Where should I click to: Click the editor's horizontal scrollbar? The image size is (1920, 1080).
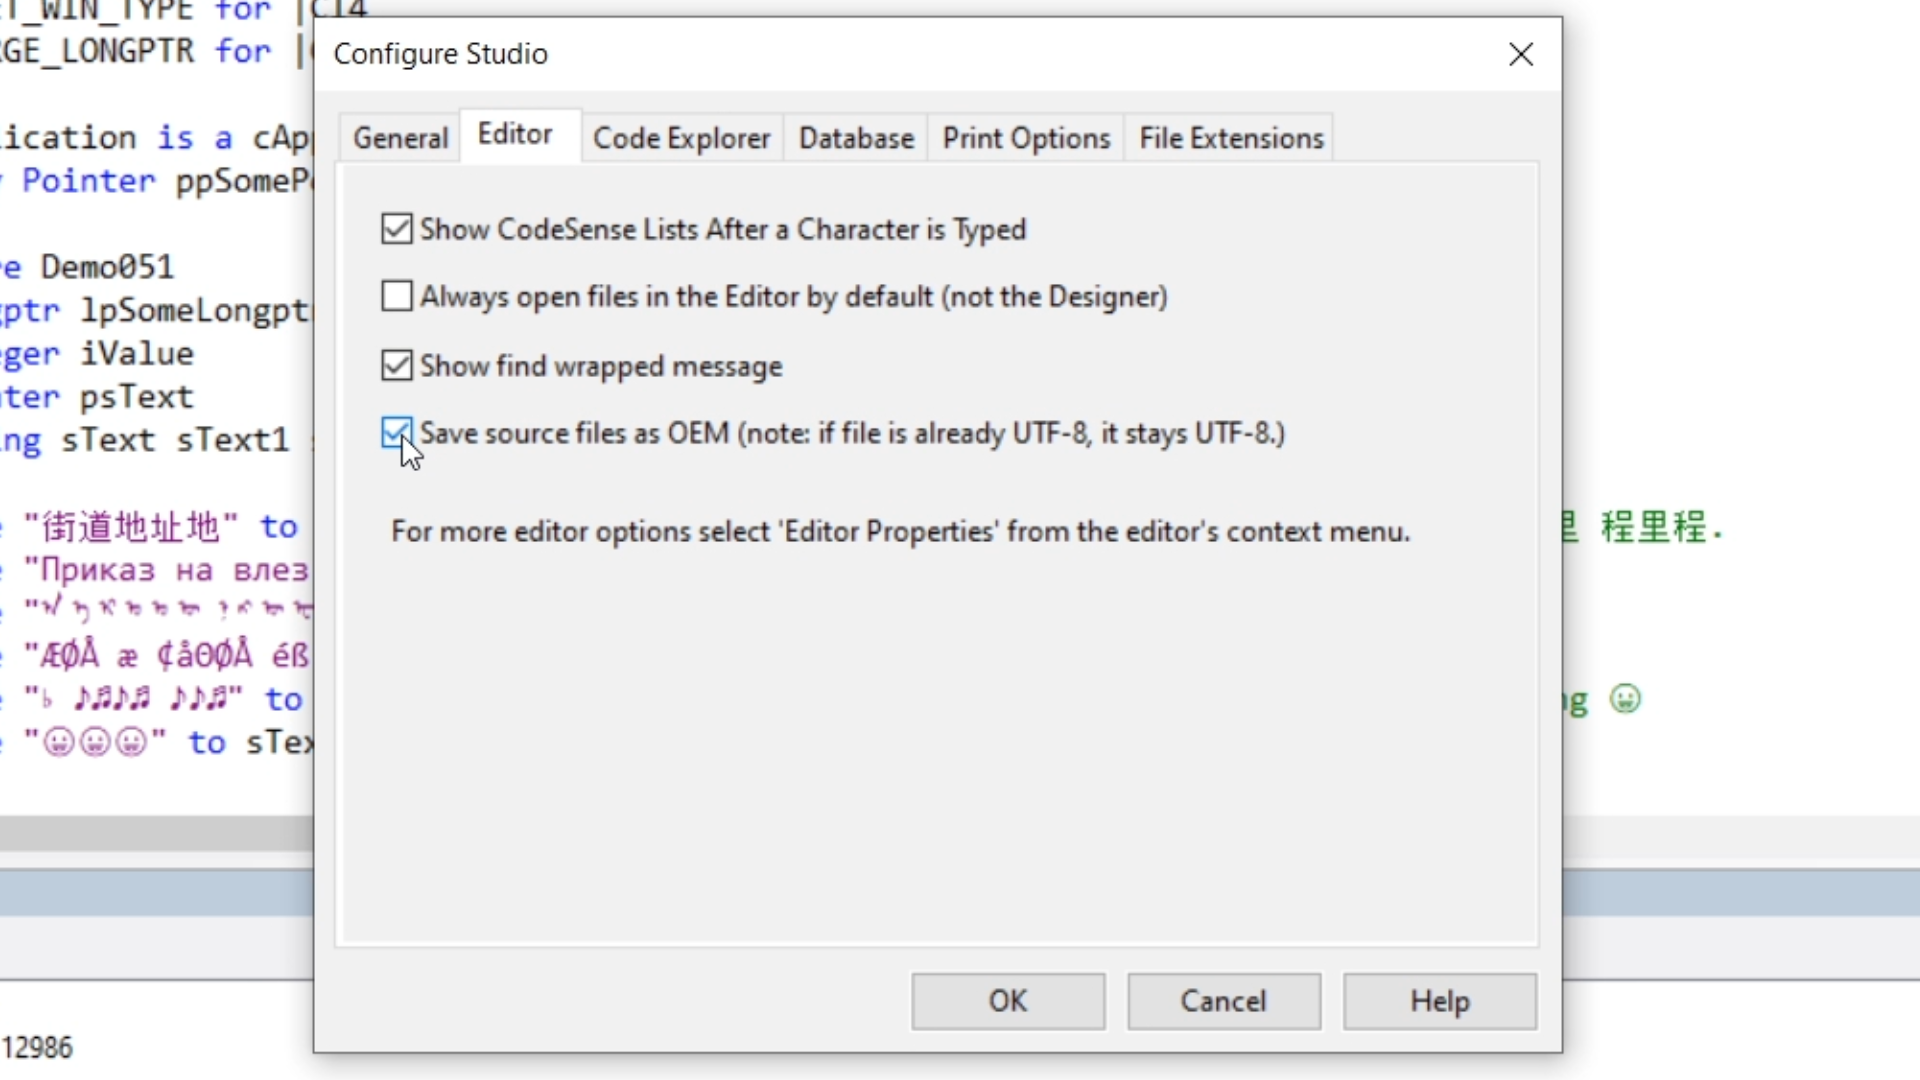[x=150, y=833]
